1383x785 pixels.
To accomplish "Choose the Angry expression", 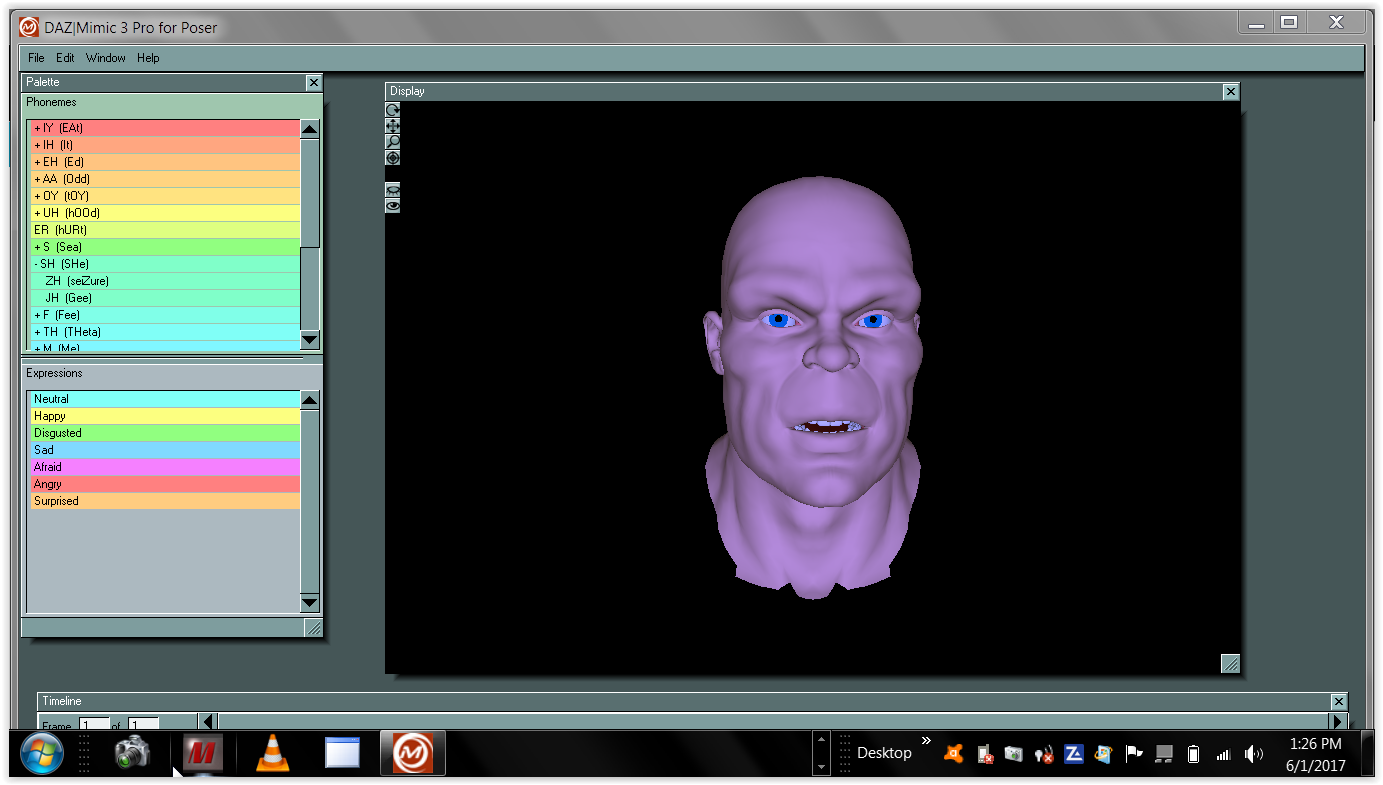I will tap(165, 484).
